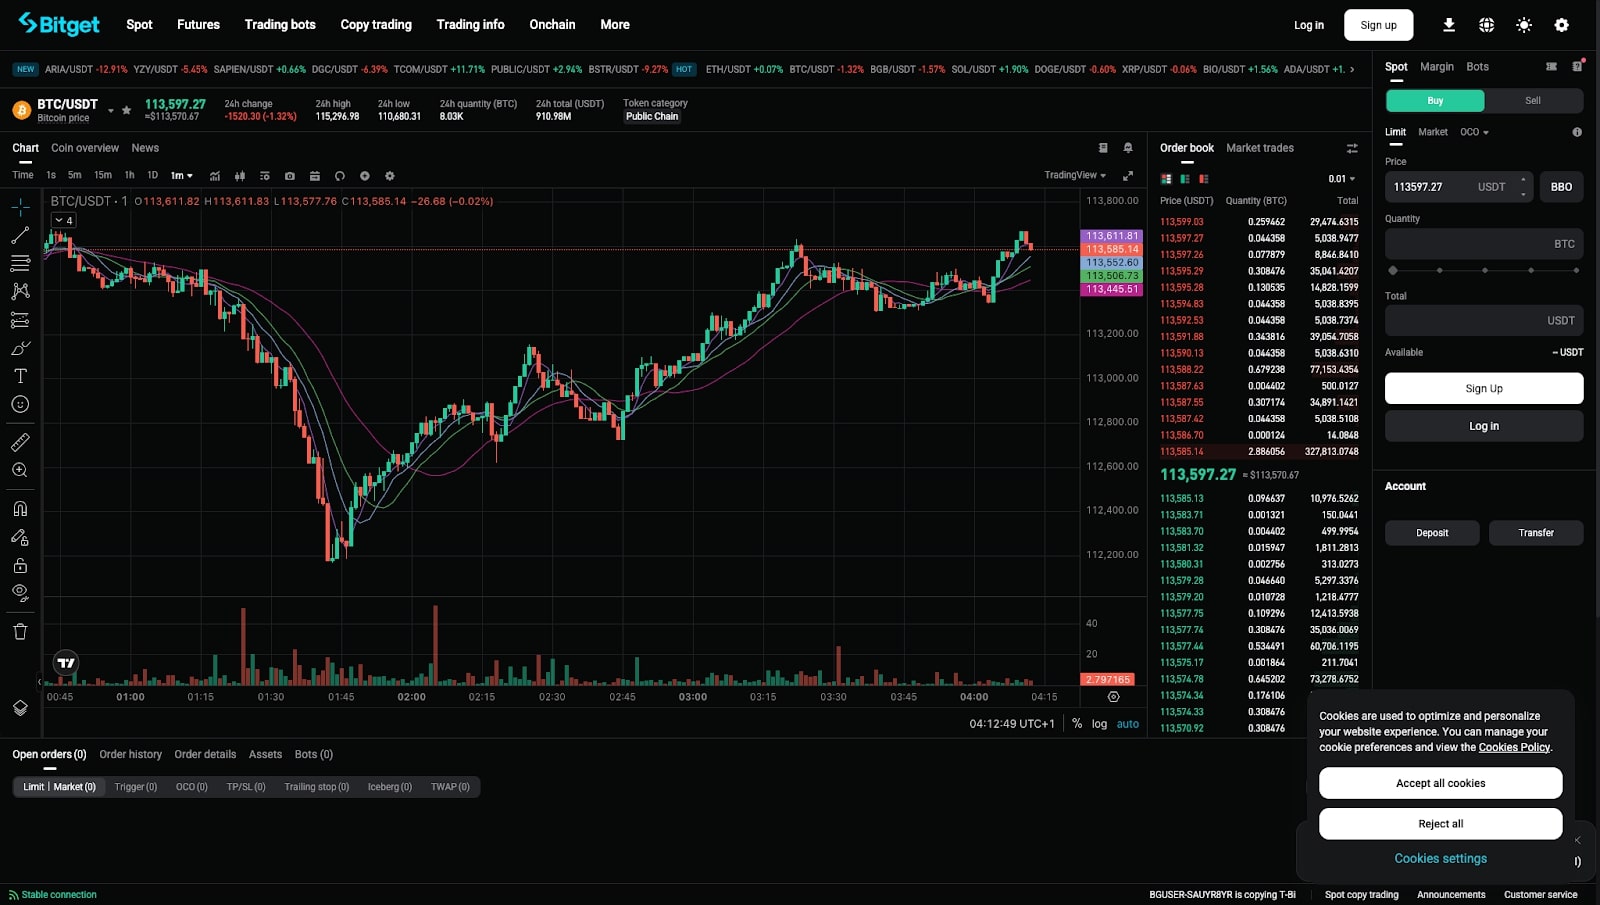Select the crosshair cursor tool
The width and height of the screenshot is (1600, 905).
pos(20,206)
